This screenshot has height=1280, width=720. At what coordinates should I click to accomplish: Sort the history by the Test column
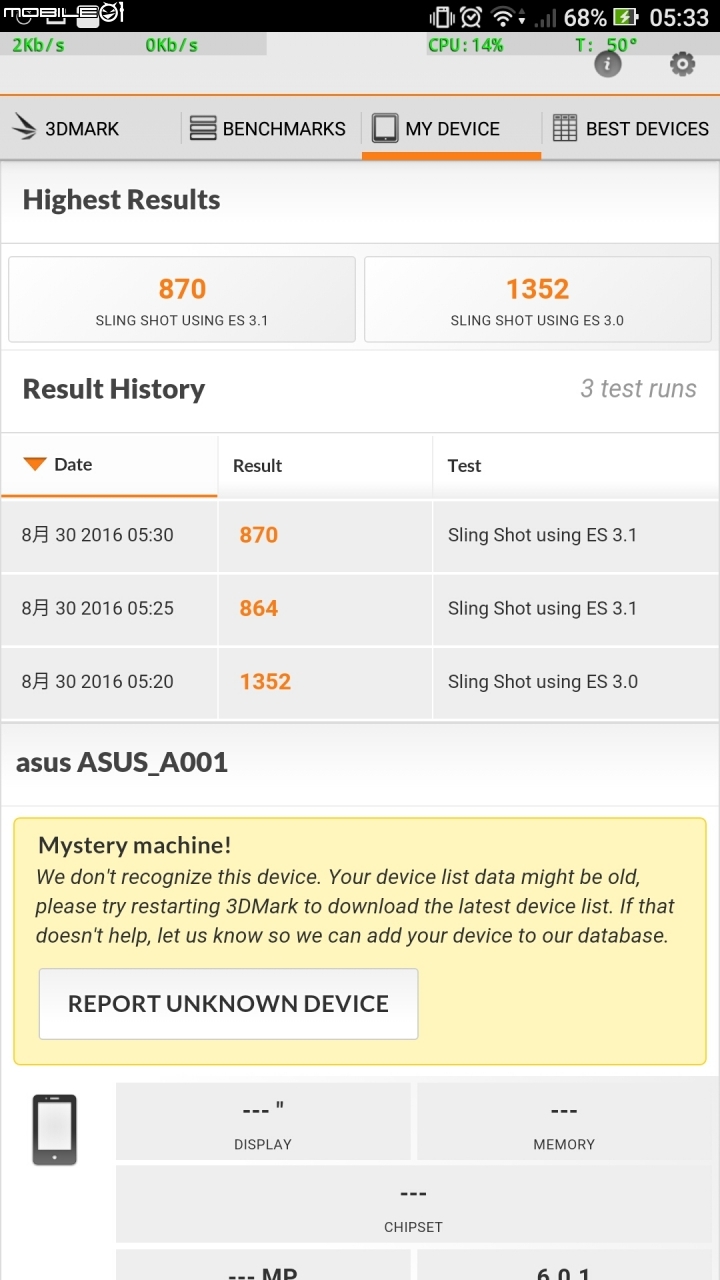[464, 465]
